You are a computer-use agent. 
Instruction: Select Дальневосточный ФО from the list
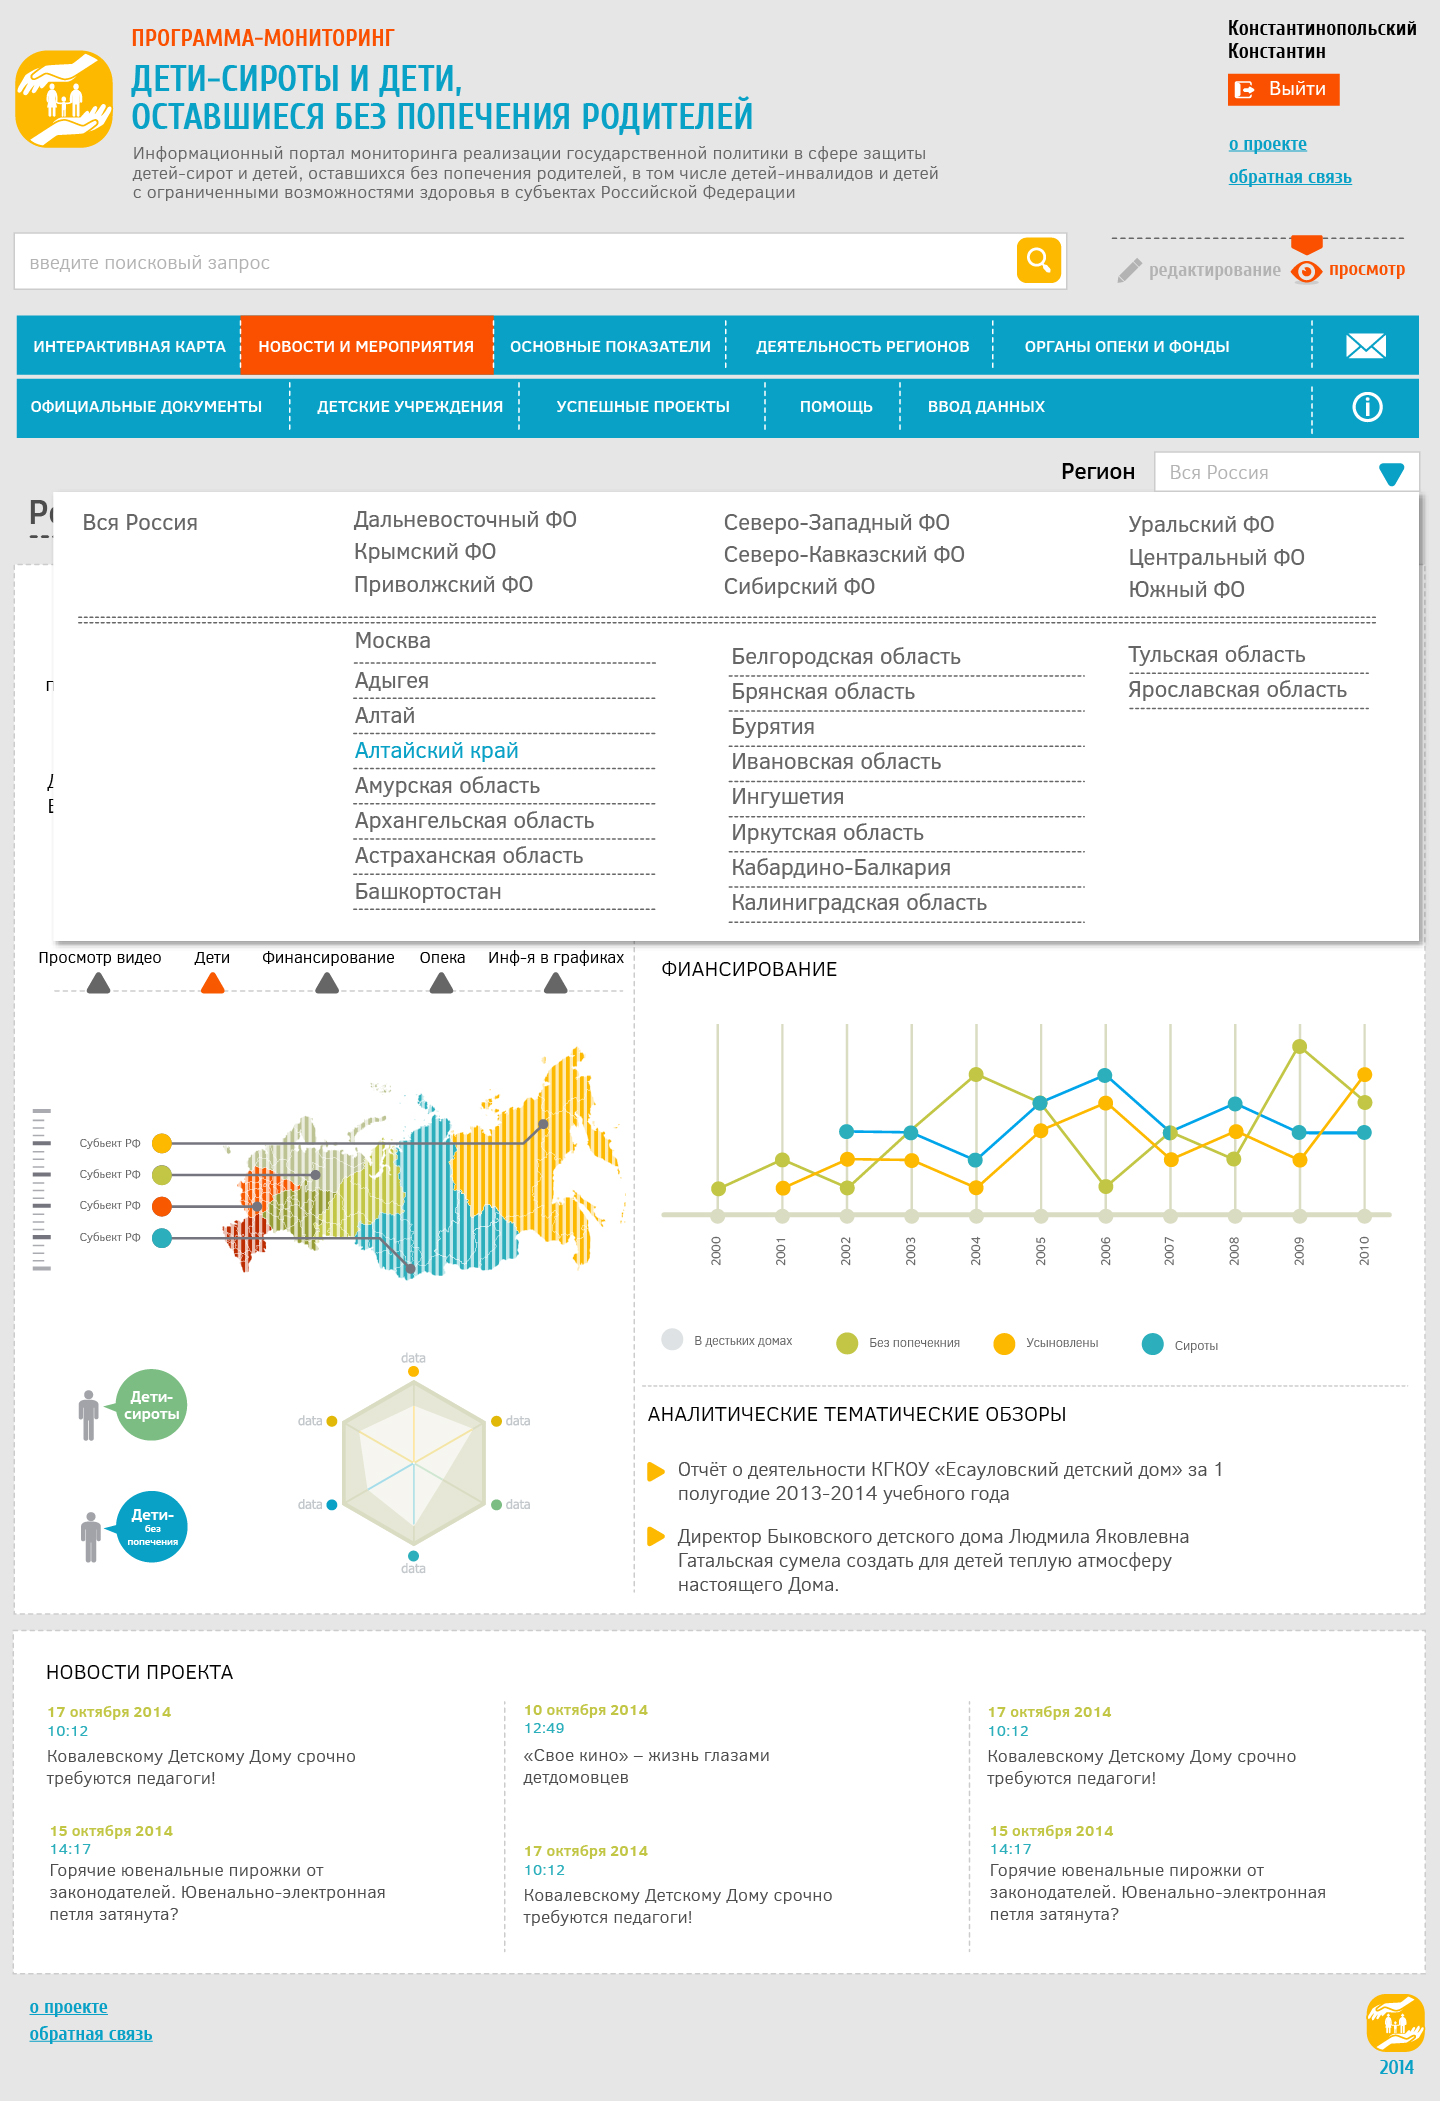click(465, 520)
